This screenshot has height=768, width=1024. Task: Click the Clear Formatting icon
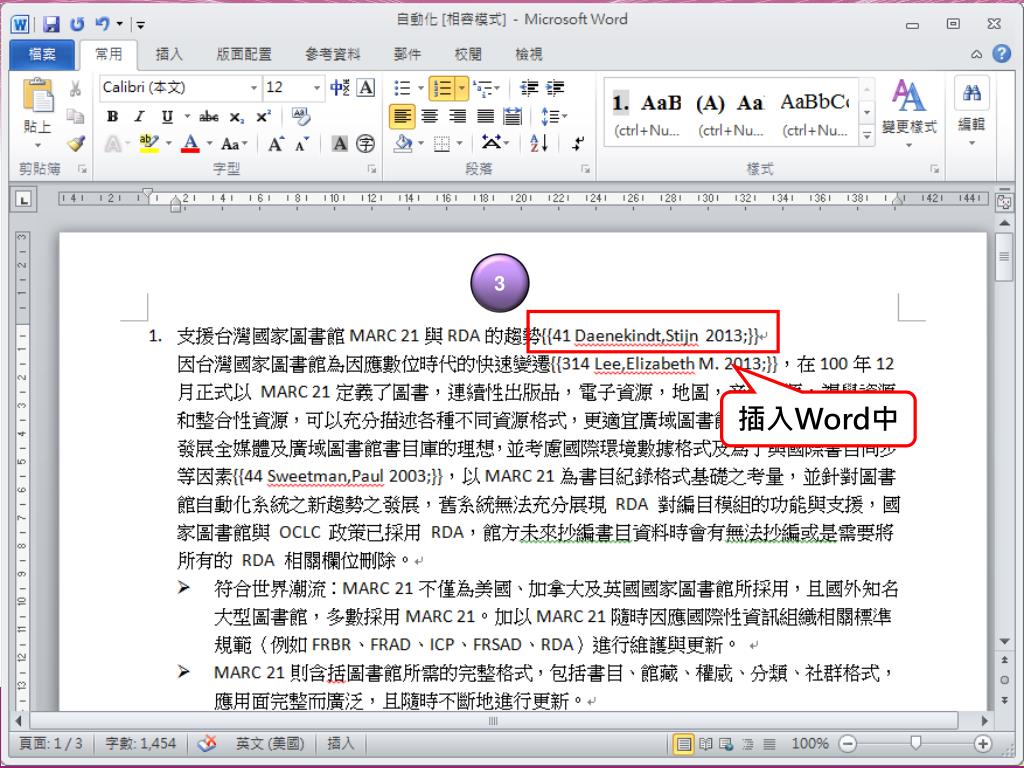[x=300, y=117]
